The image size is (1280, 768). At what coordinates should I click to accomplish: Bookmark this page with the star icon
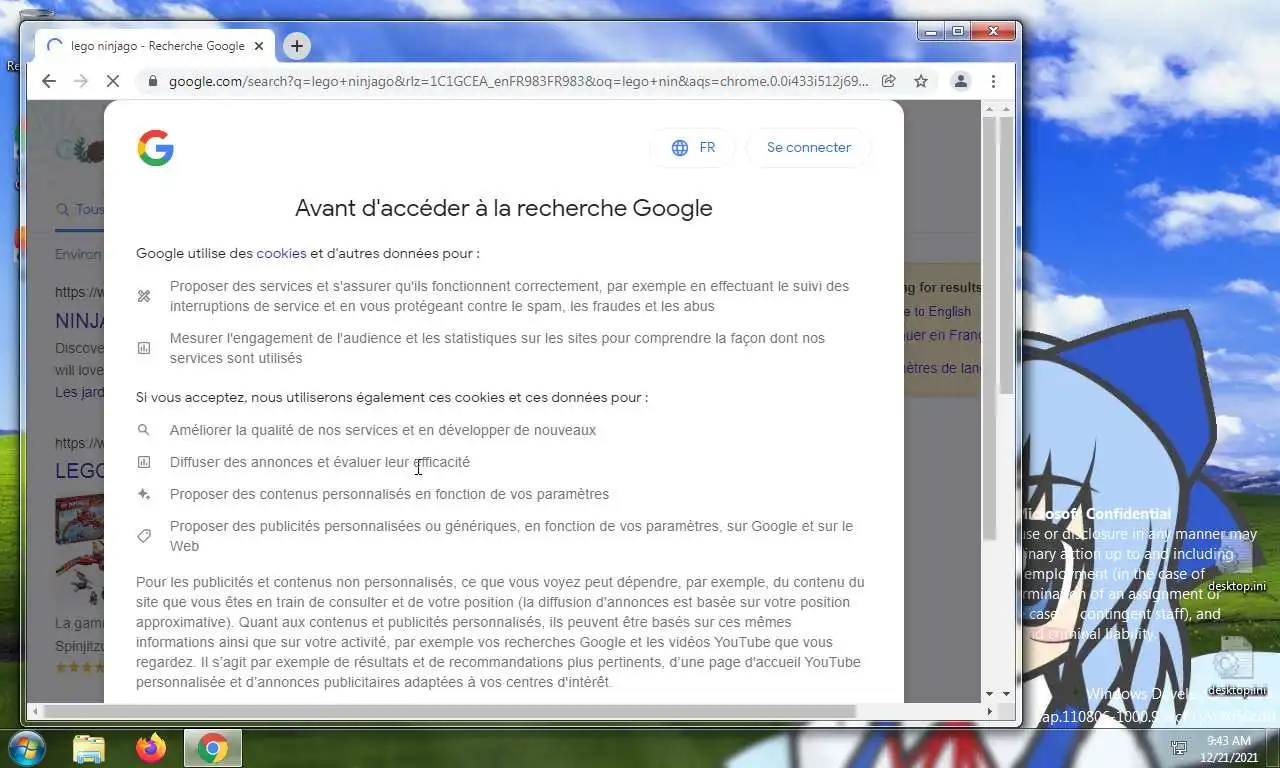(x=921, y=81)
